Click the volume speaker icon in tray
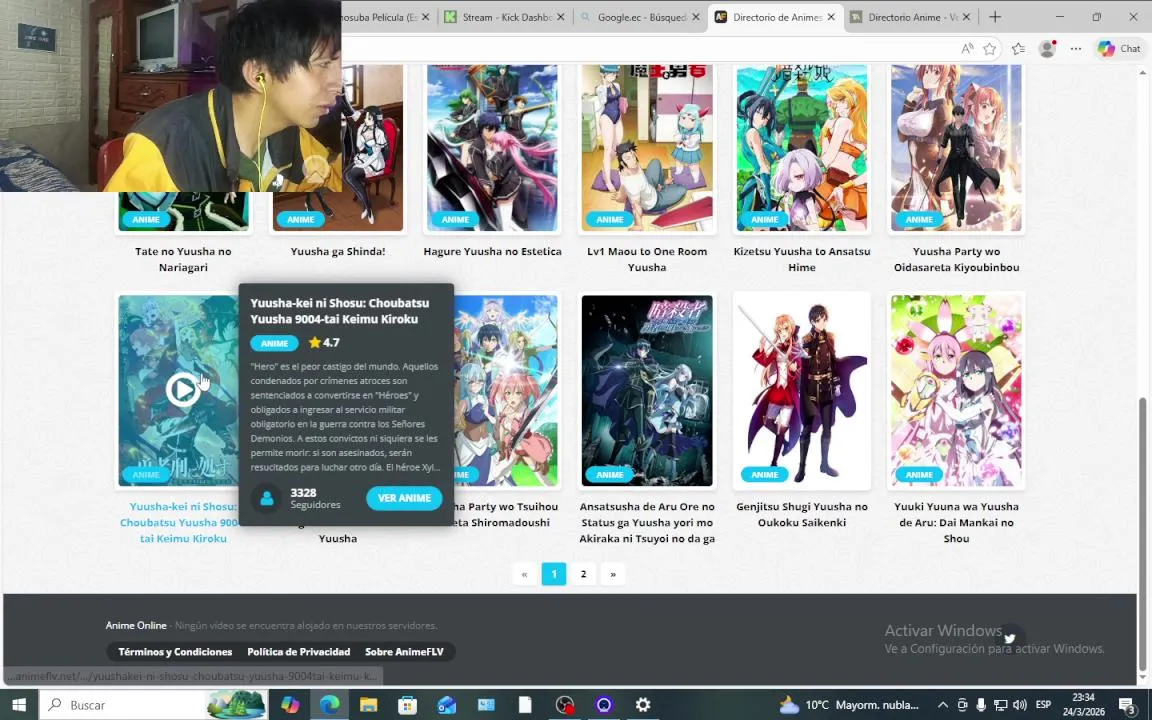This screenshot has width=1152, height=720. [1019, 705]
